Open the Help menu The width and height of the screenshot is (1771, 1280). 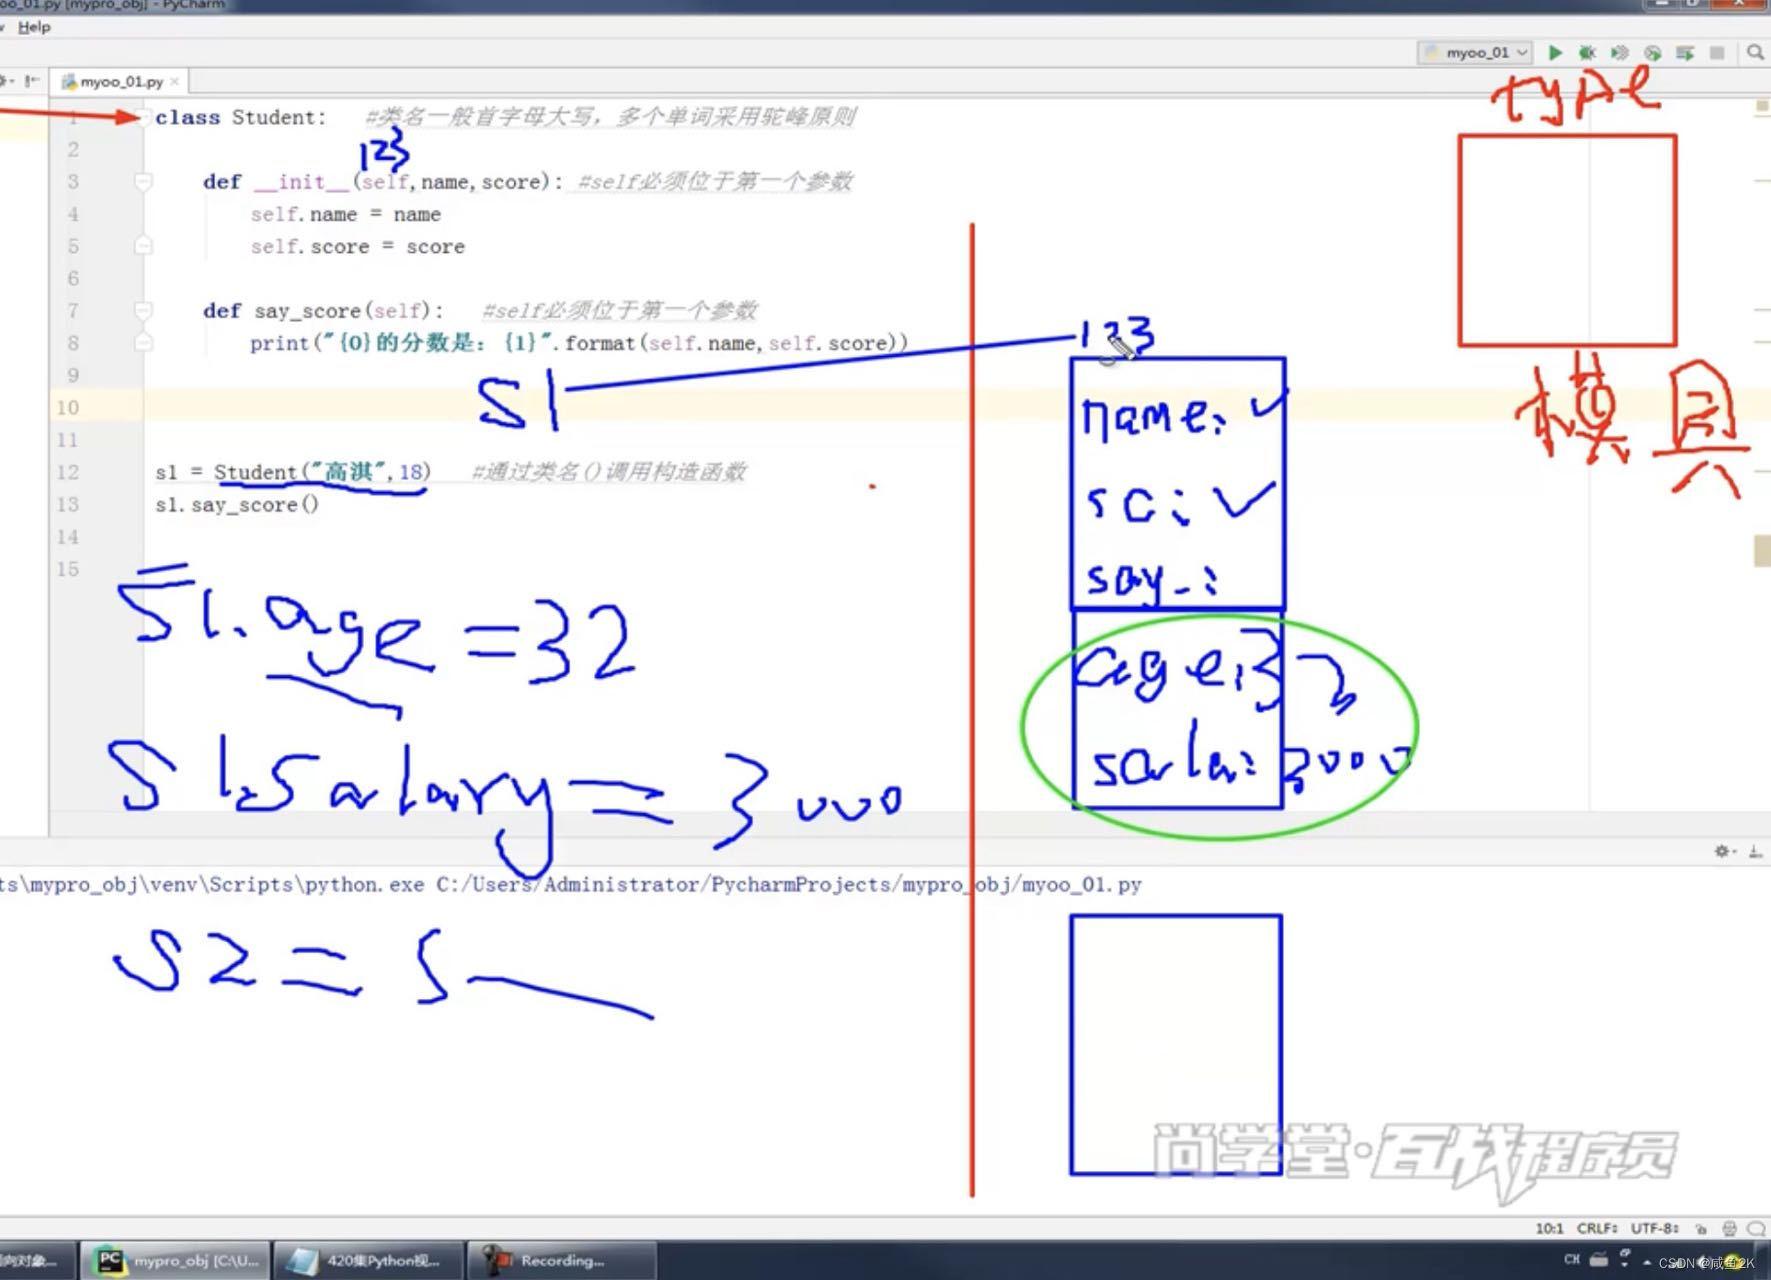click(x=35, y=27)
